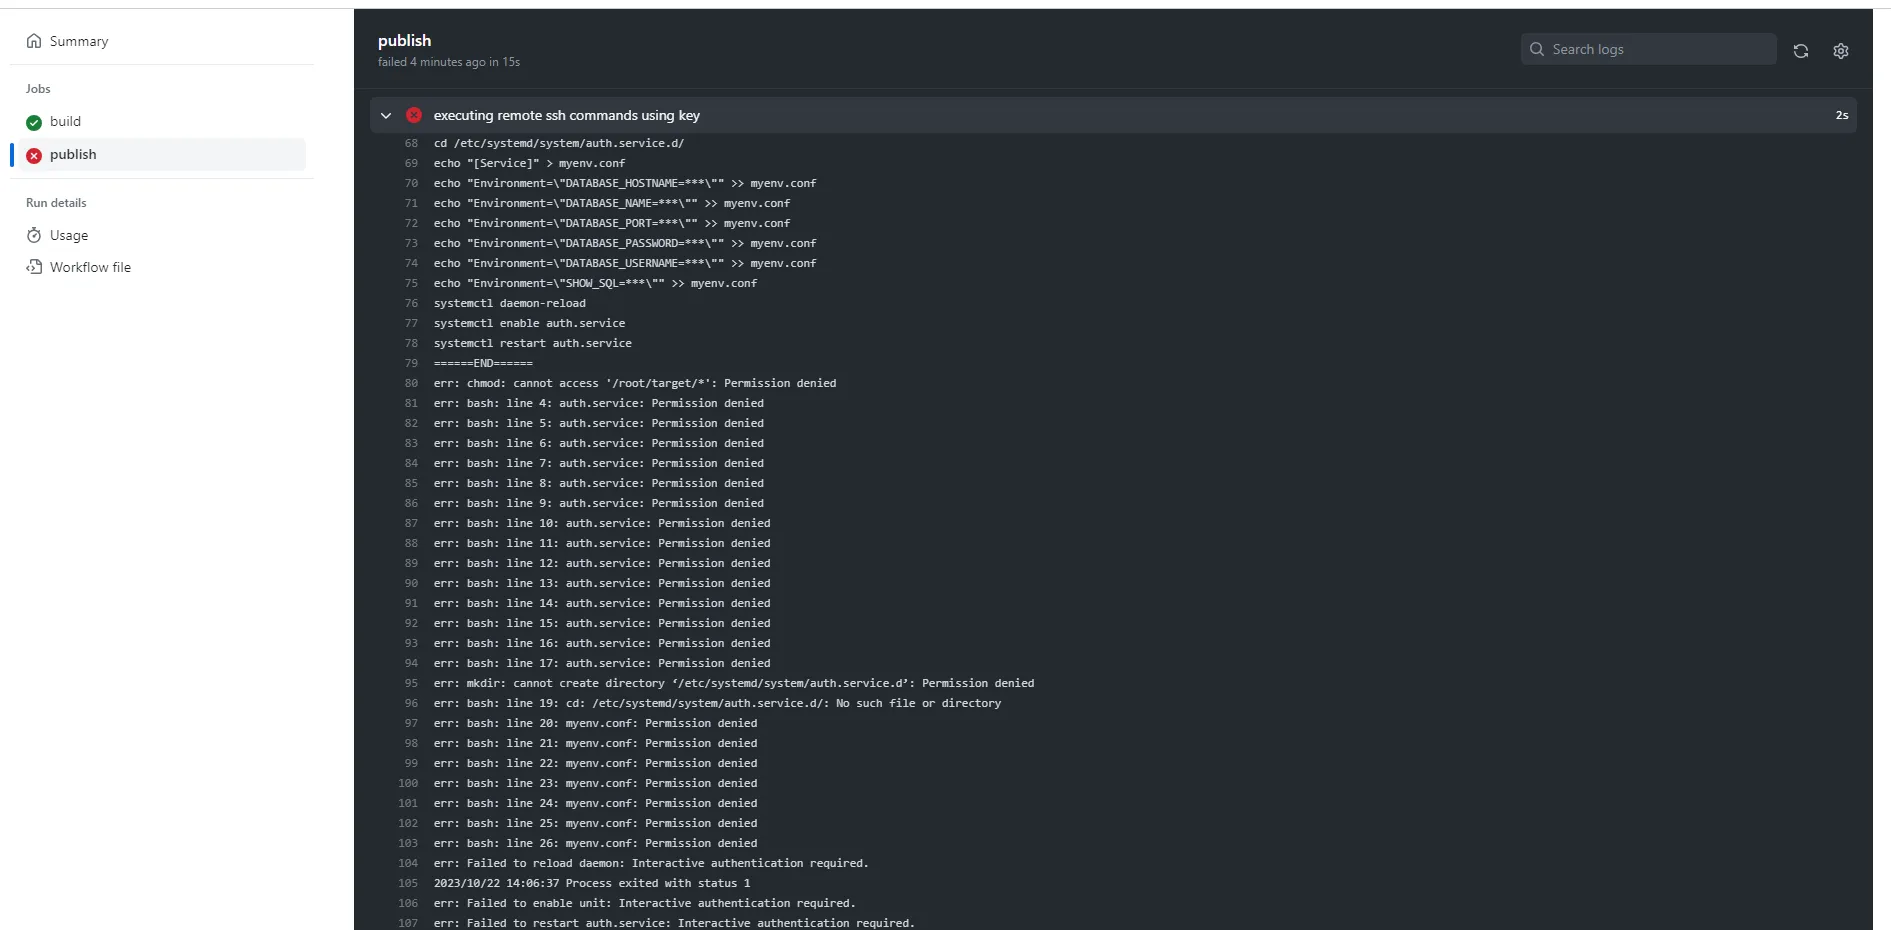Click the red step failed icon

(x=414, y=115)
